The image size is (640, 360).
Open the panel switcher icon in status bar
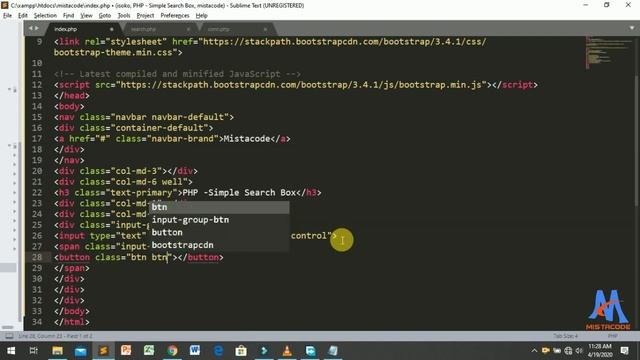[x=9, y=336]
